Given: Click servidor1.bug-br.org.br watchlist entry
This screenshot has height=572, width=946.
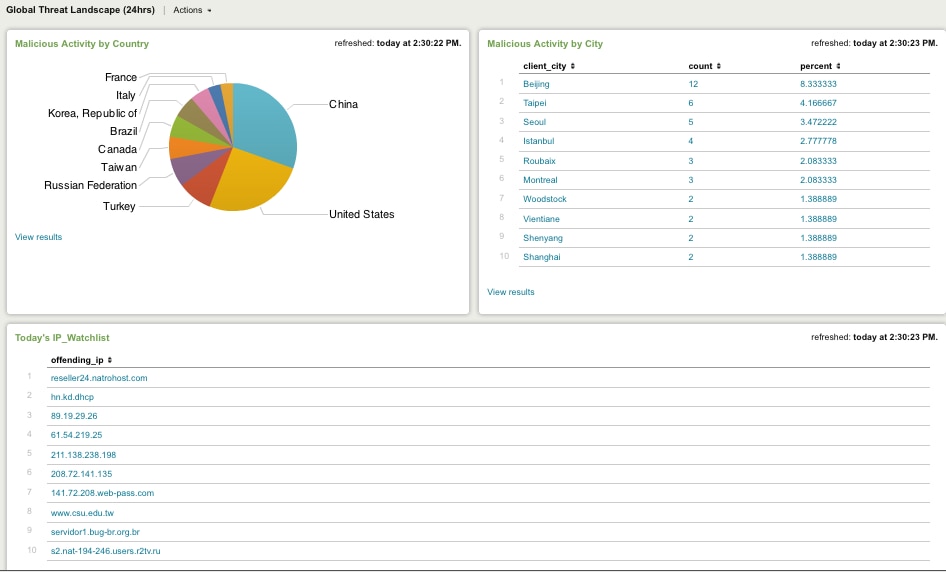Looking at the screenshot, I should (x=95, y=532).
